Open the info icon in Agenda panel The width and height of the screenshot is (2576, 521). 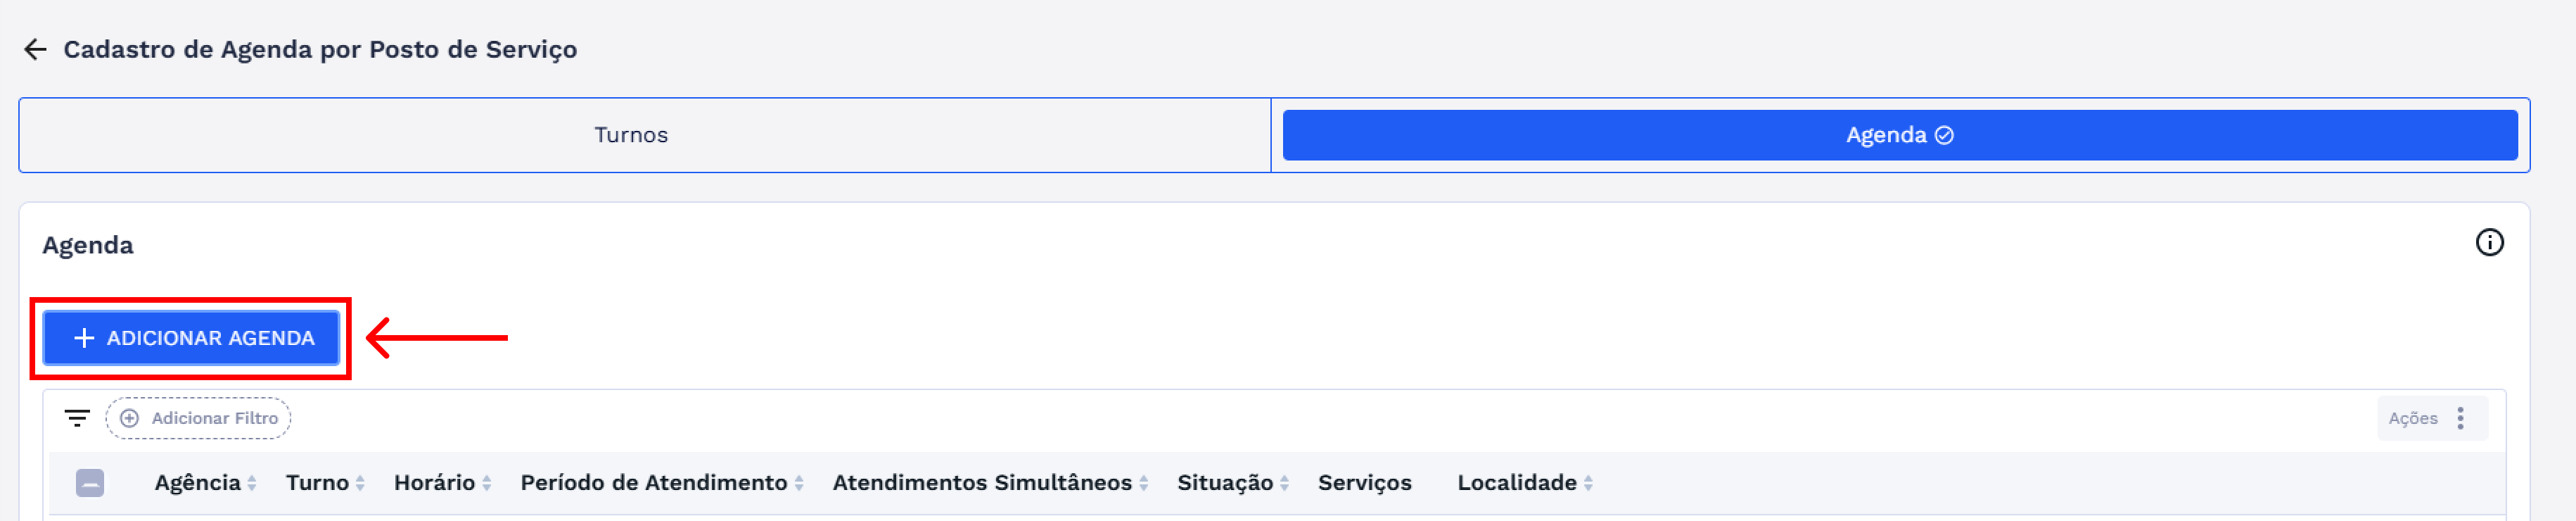click(2489, 243)
